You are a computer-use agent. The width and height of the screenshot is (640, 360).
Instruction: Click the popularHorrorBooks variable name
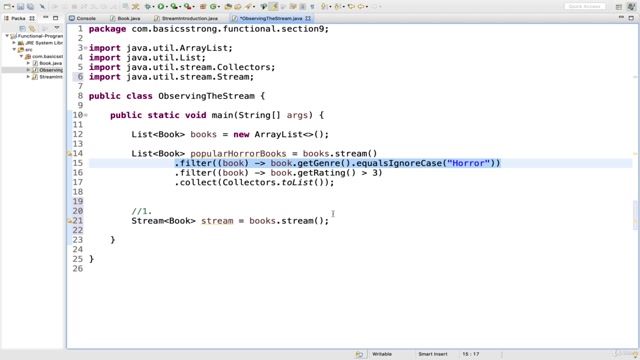click(238, 154)
